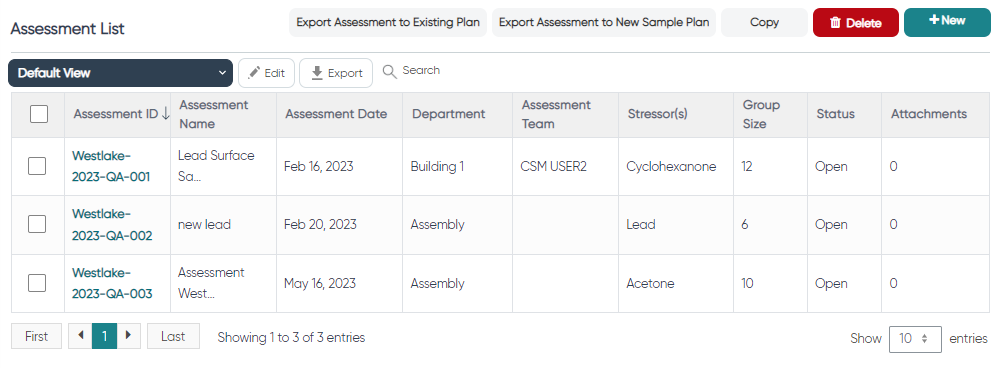Click the trash icon on Delete button

click(835, 23)
